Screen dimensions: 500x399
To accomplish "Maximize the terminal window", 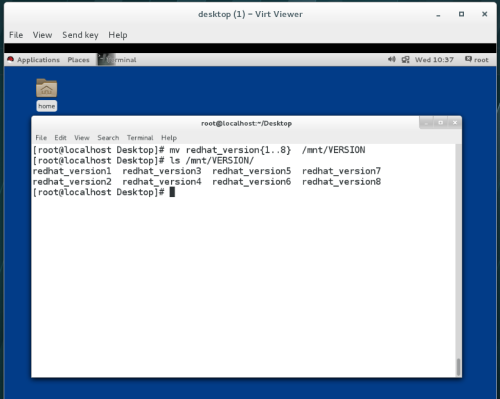I will [x=441, y=123].
